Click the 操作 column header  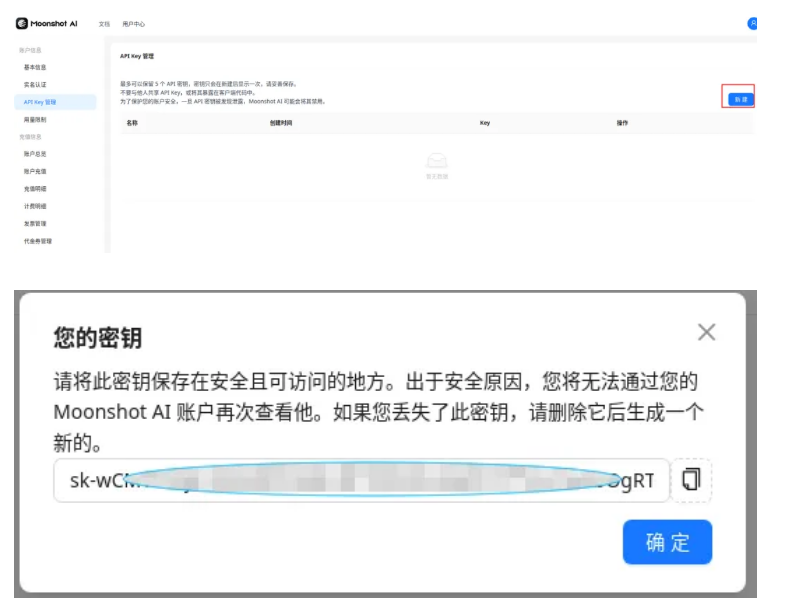622,123
